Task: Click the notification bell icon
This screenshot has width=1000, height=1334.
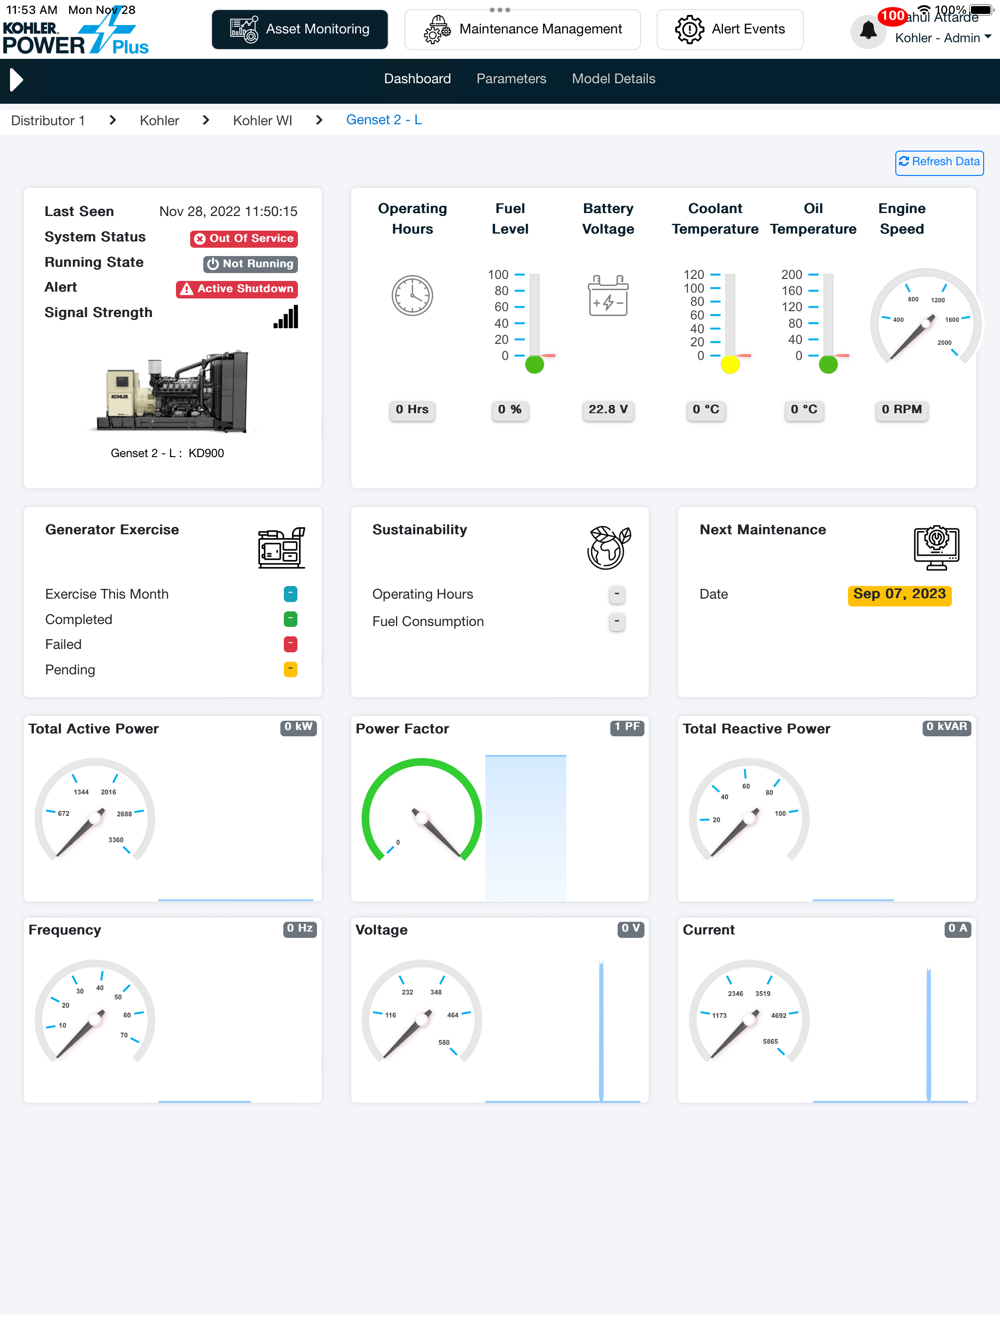Action: point(868,31)
